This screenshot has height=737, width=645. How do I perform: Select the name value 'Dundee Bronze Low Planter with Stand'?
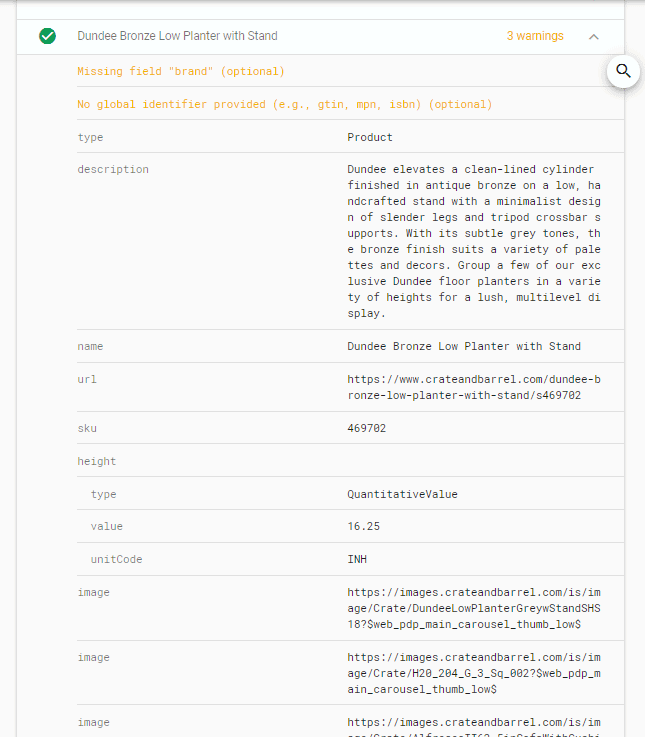coord(464,346)
